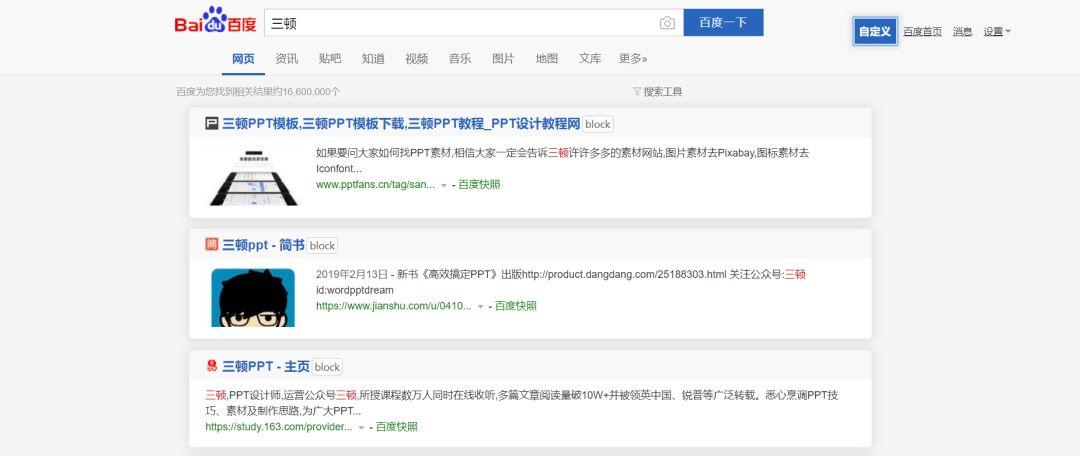This screenshot has height=456, width=1080.
Task: Go to the 音乐 tab
Action: click(x=460, y=59)
